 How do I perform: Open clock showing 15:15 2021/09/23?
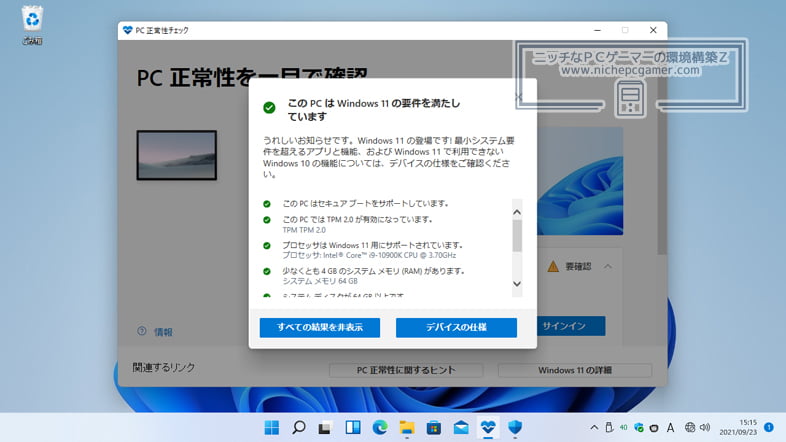(x=739, y=427)
